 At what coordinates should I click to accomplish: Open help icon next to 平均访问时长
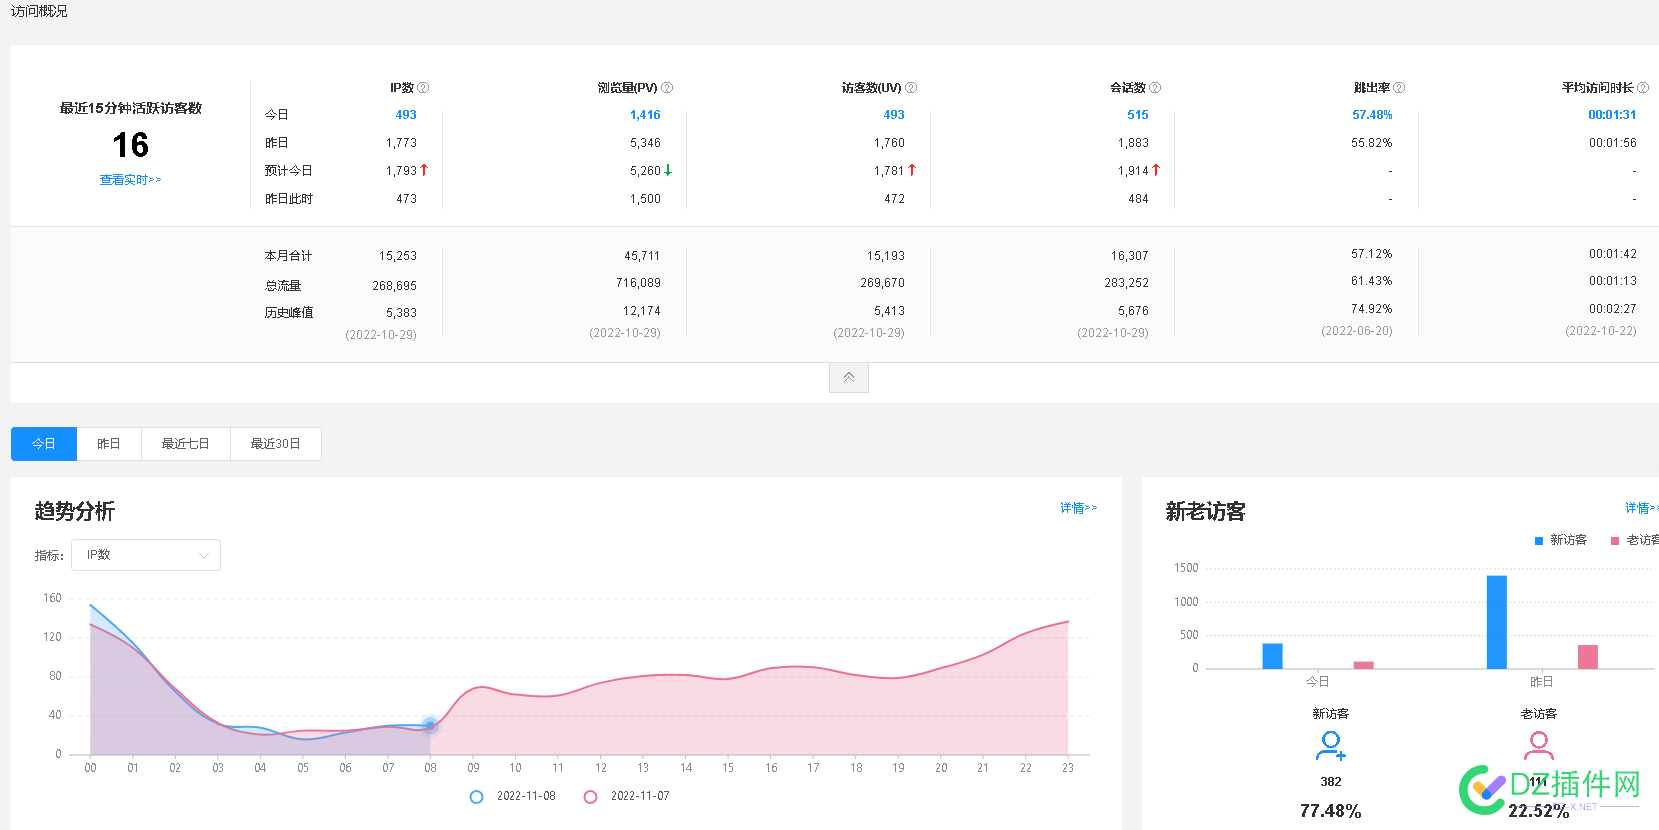[x=1643, y=88]
